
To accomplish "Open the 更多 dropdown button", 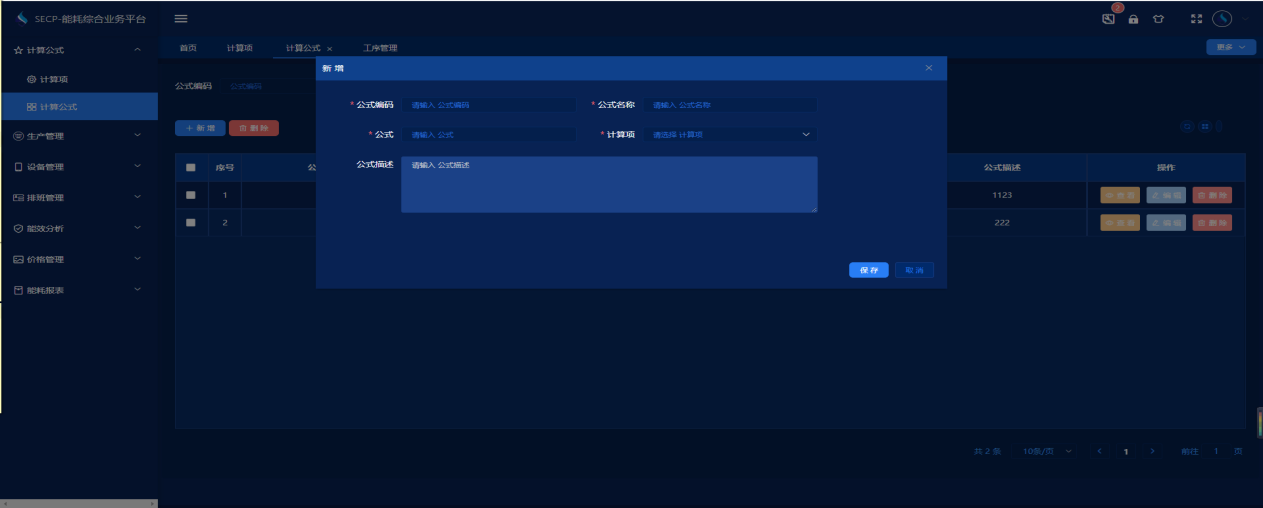I will pyautogui.click(x=1230, y=47).
